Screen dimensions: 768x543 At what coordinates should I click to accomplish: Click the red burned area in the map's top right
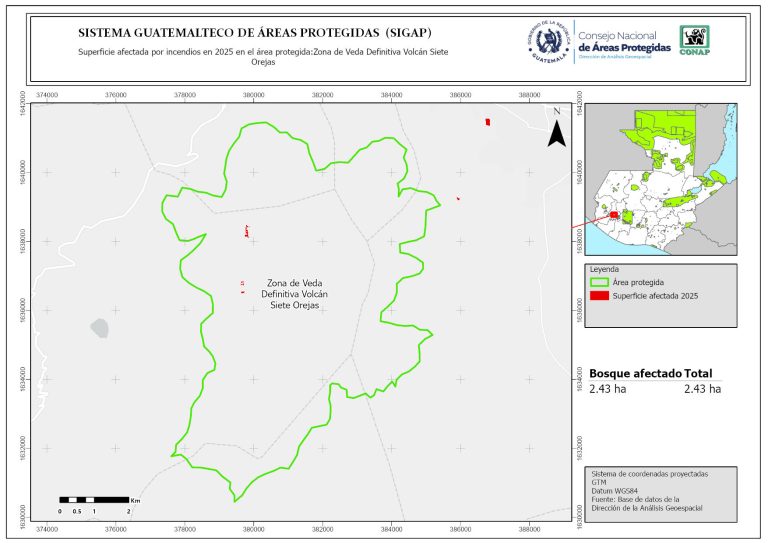point(487,122)
